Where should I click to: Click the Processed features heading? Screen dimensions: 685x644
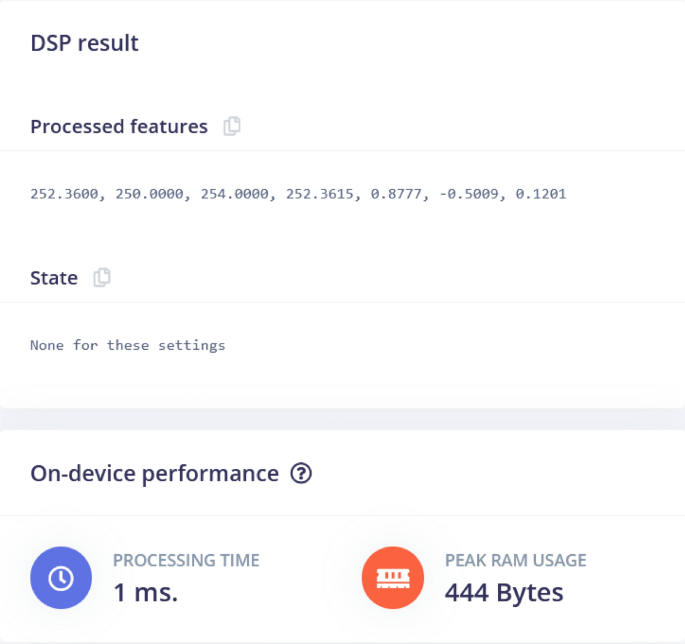click(x=119, y=127)
